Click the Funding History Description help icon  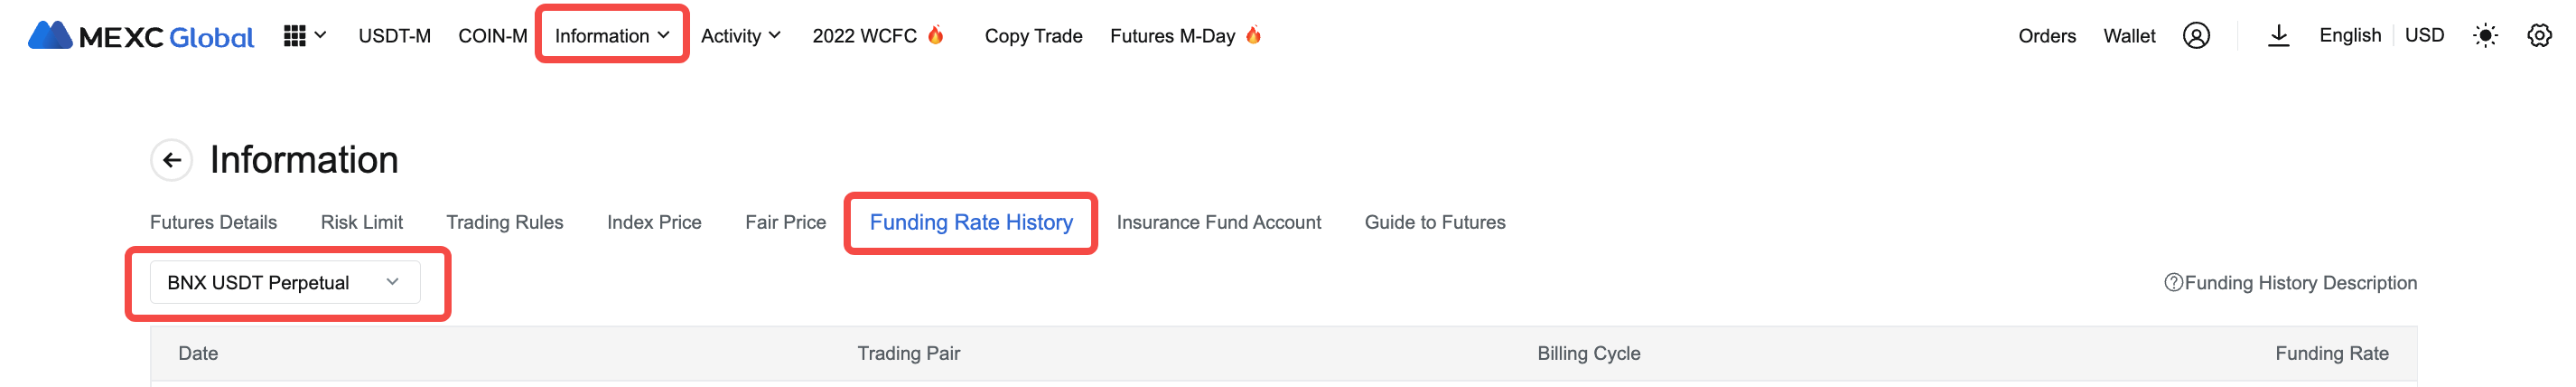tap(2173, 283)
